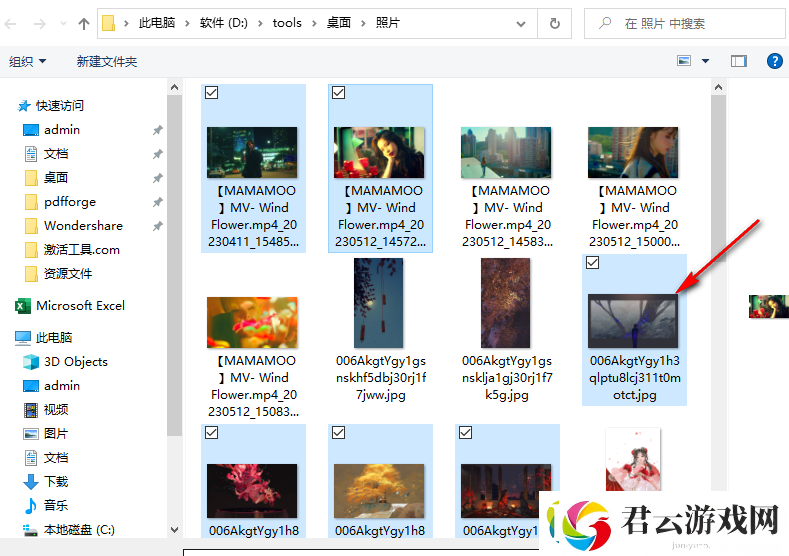This screenshot has height=556, width=789.
Task: Open the address bar history dropdown
Action: (x=521, y=24)
